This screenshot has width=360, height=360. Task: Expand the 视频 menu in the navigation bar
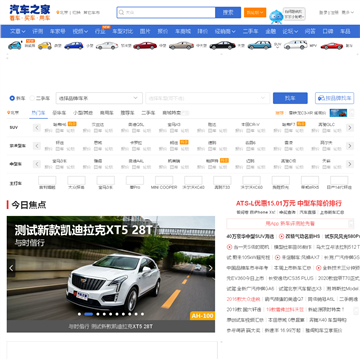pyautogui.click(x=80, y=31)
